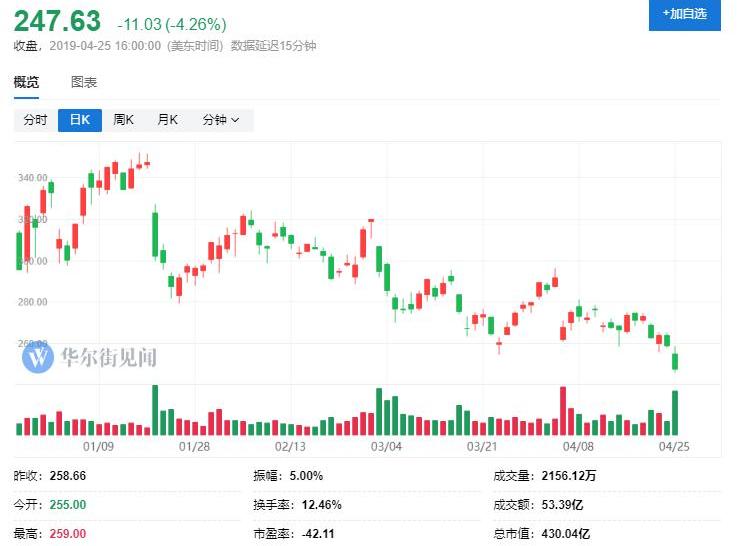Switch to the 概览 overview tab

pyautogui.click(x=26, y=82)
